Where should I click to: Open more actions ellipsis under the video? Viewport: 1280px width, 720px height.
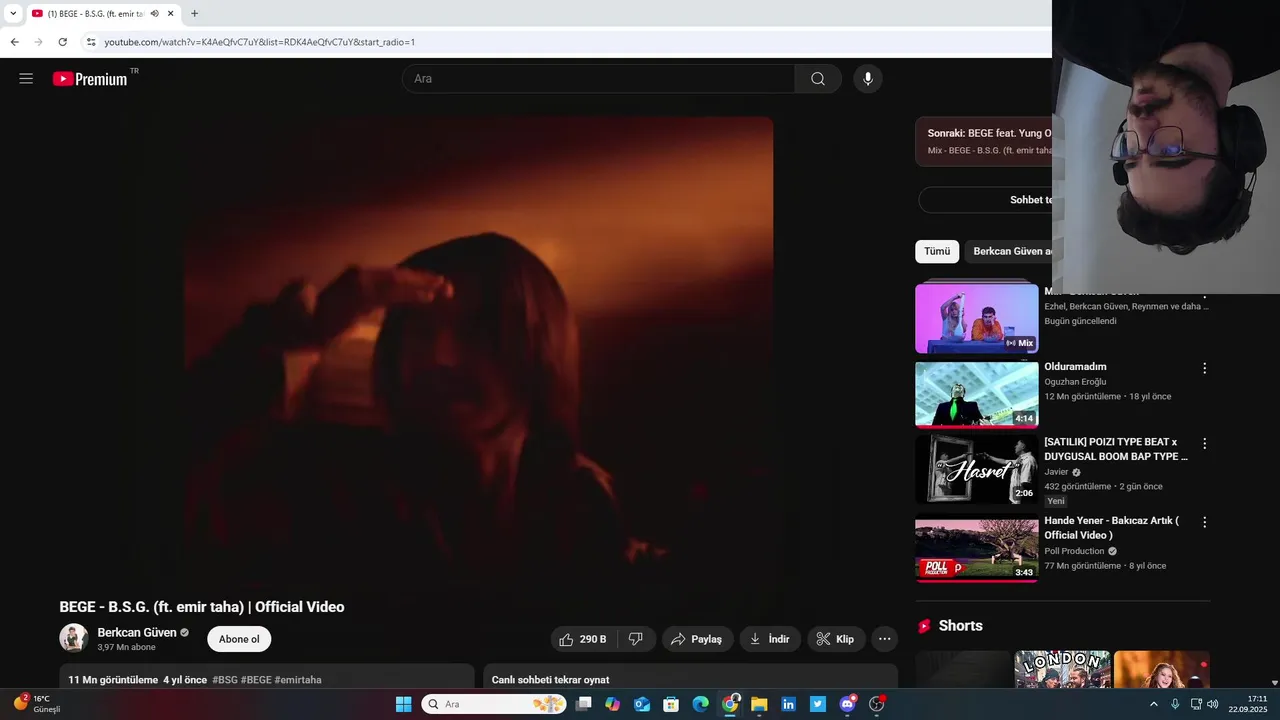click(x=884, y=639)
